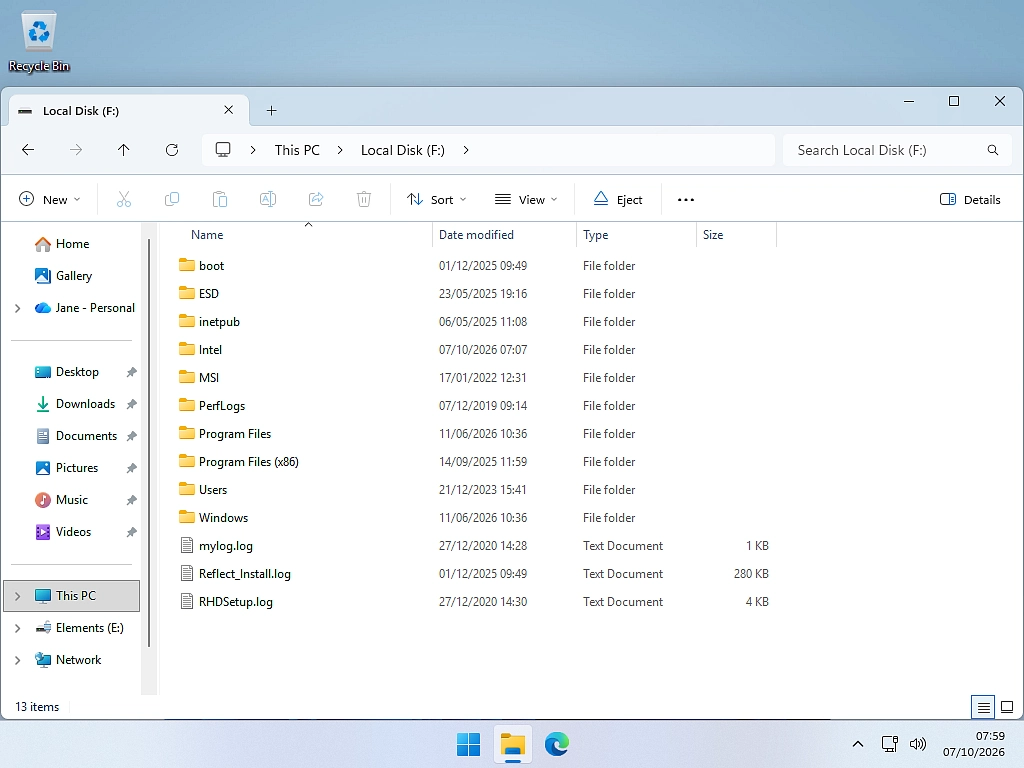Select the inetpub folder
This screenshot has height=768, width=1024.
(x=219, y=322)
